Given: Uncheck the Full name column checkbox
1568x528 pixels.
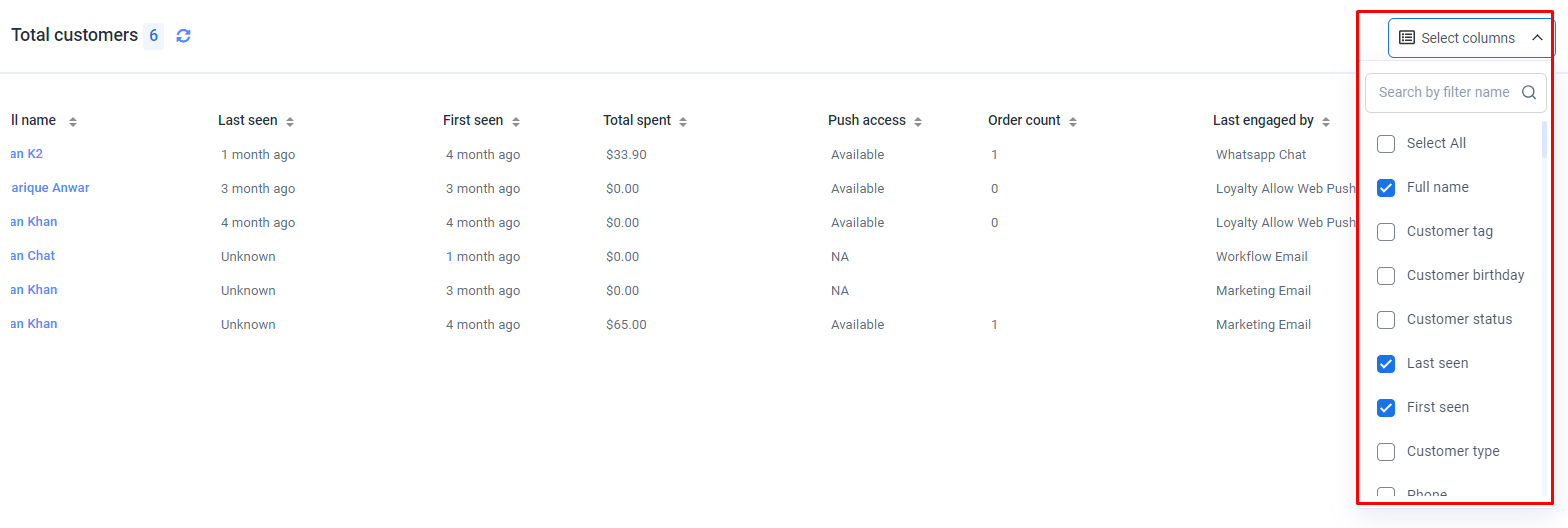Looking at the screenshot, I should pyautogui.click(x=1386, y=188).
